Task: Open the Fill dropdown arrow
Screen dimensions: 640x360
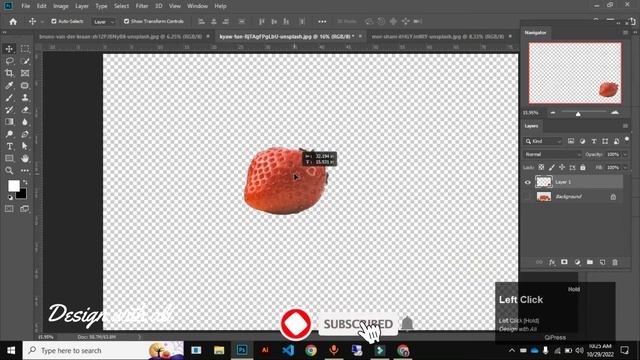Action: pos(626,167)
